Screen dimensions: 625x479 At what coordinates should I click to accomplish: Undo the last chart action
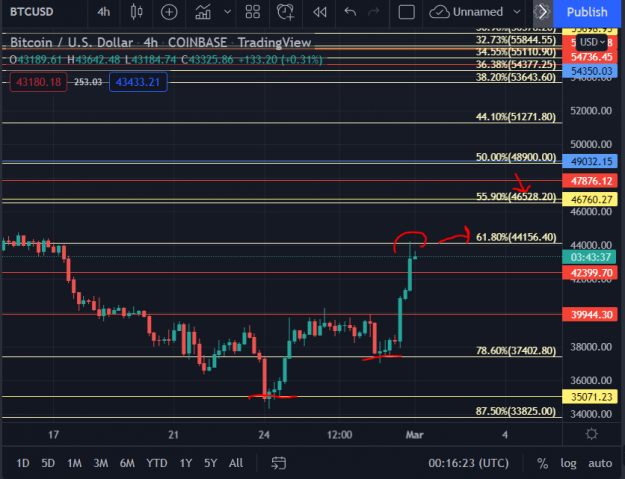point(350,12)
